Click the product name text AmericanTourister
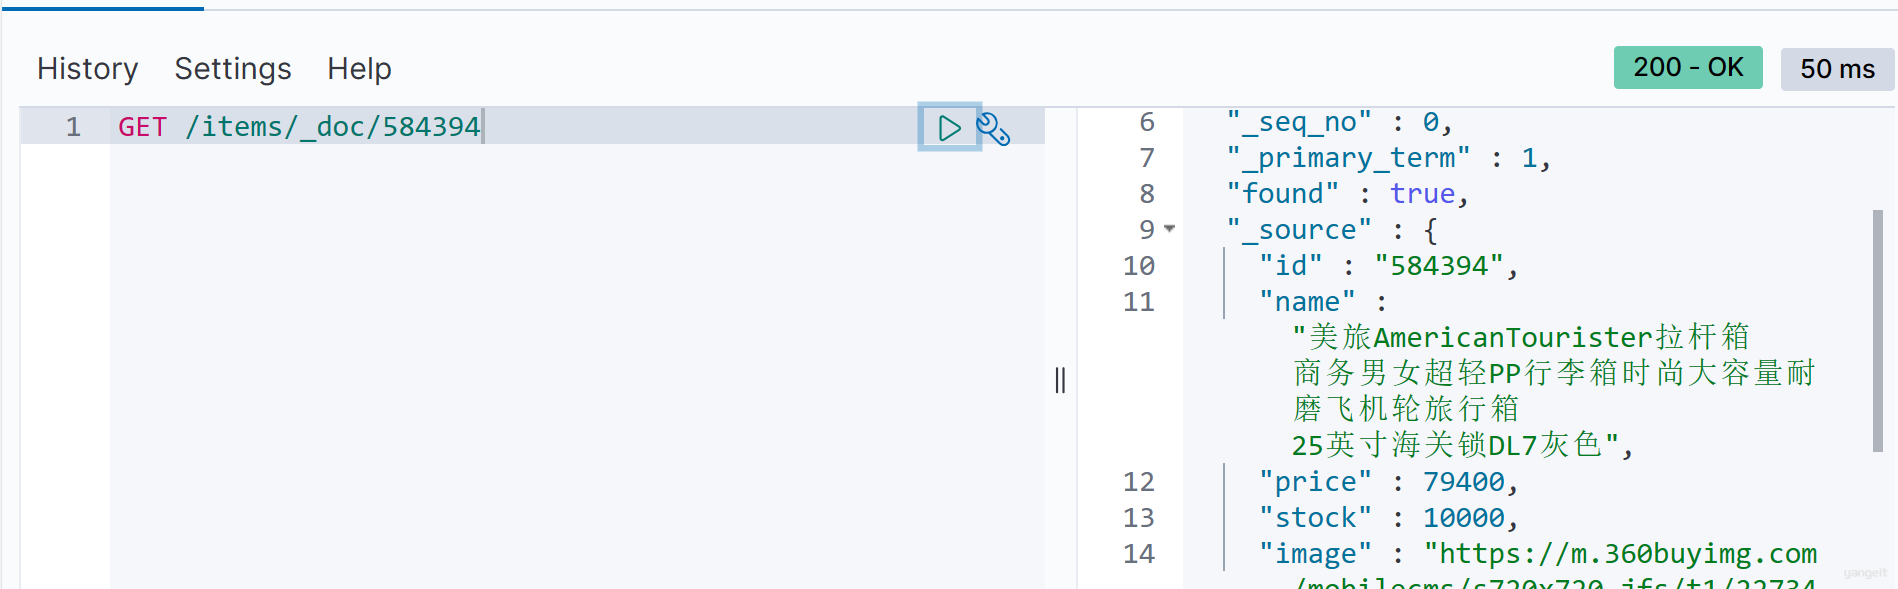This screenshot has height=589, width=1898. point(1512,338)
